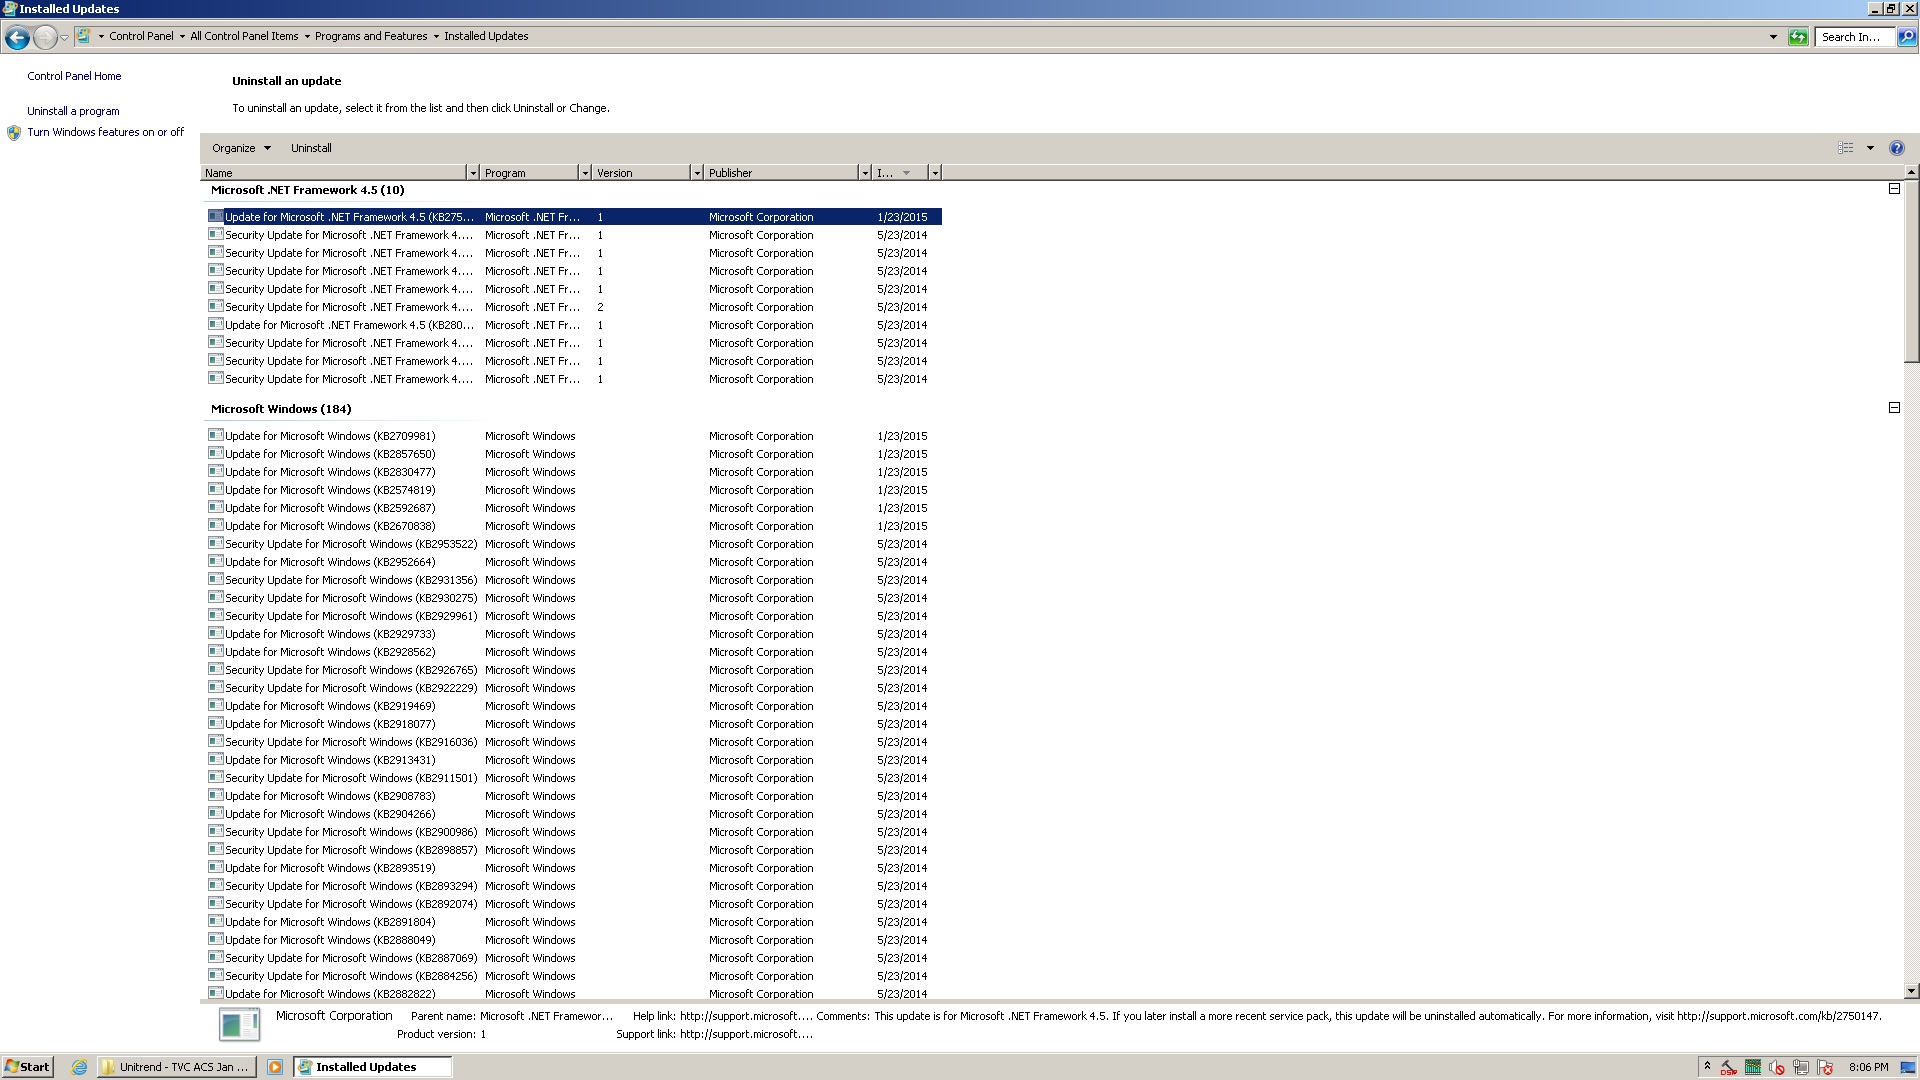Select the update KB2709981 checkbox

pos(215,435)
